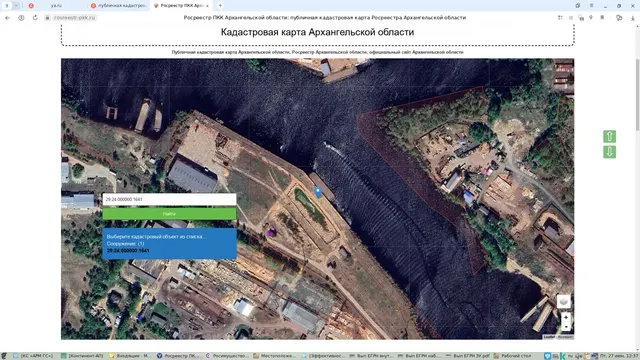Expand the tab list dropdown arrow
The height and width of the screenshot is (360, 640).
(16, 5)
